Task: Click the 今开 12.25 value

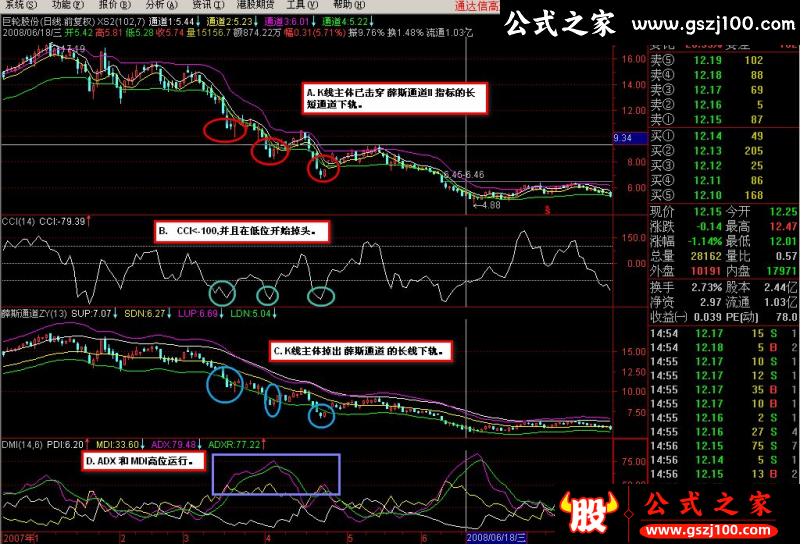Action: pos(783,211)
